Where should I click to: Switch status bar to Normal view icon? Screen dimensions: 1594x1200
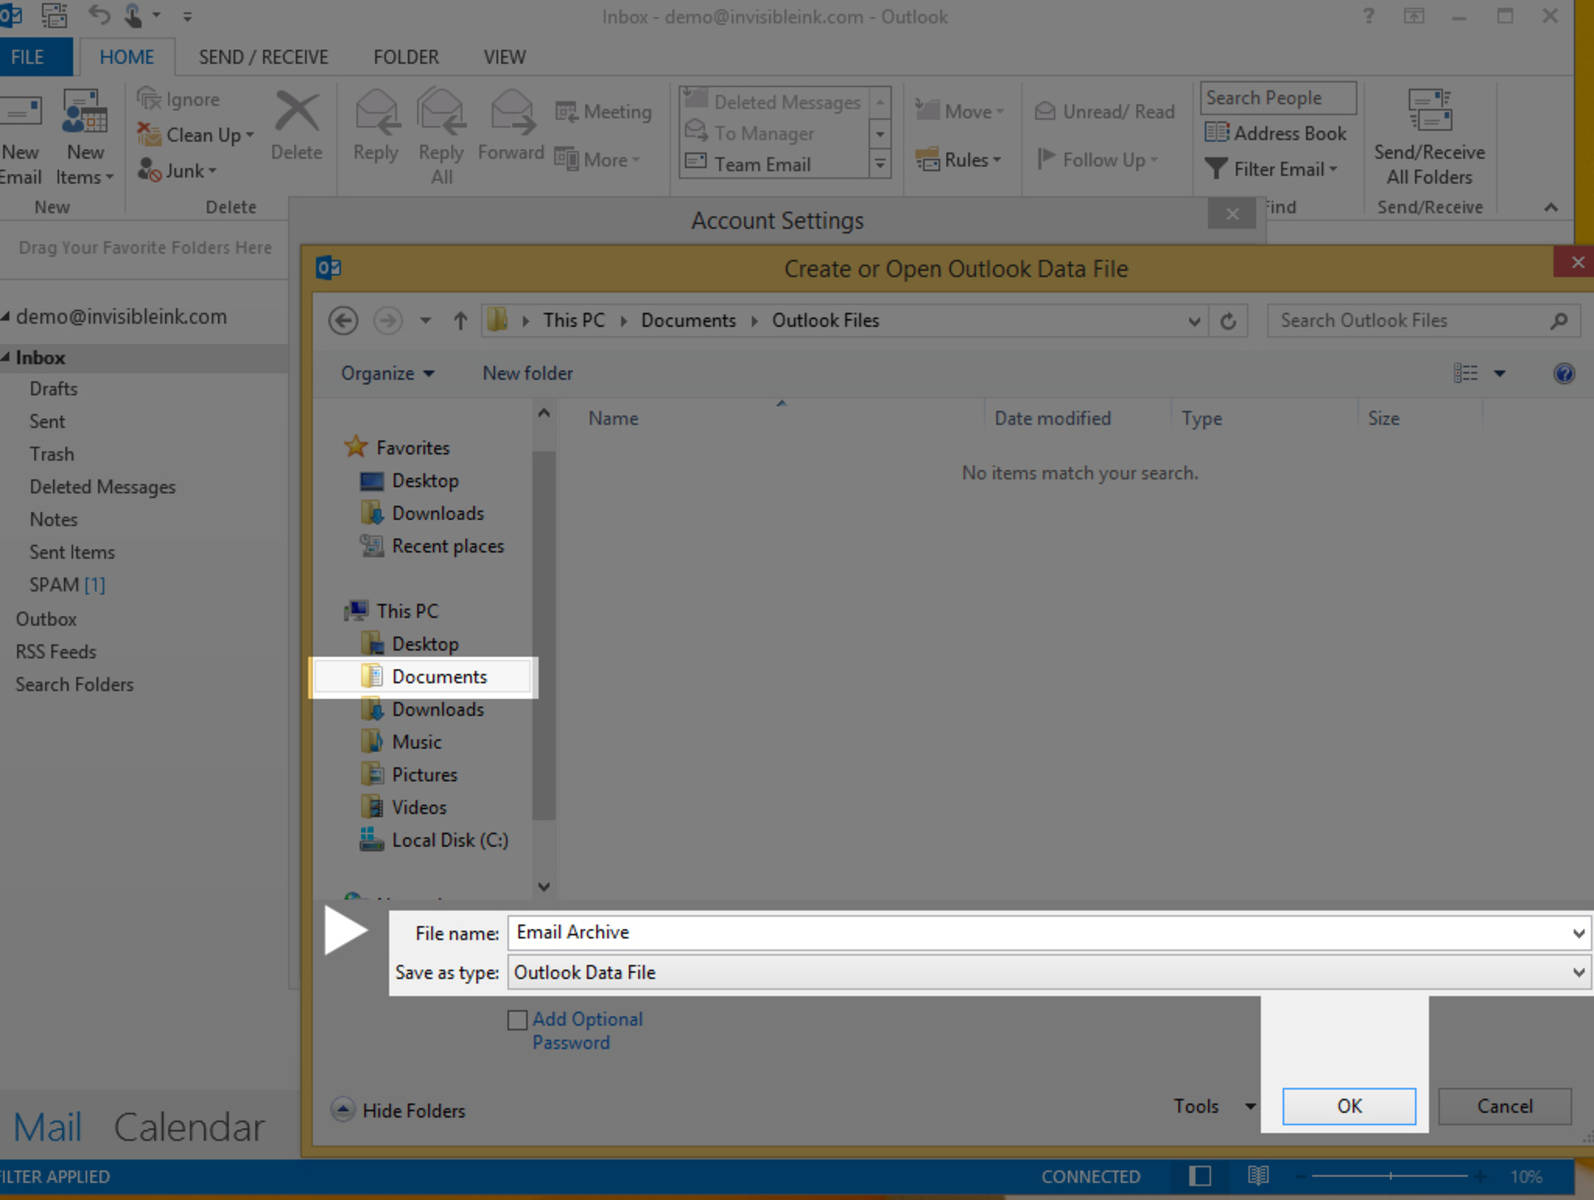coord(1200,1176)
